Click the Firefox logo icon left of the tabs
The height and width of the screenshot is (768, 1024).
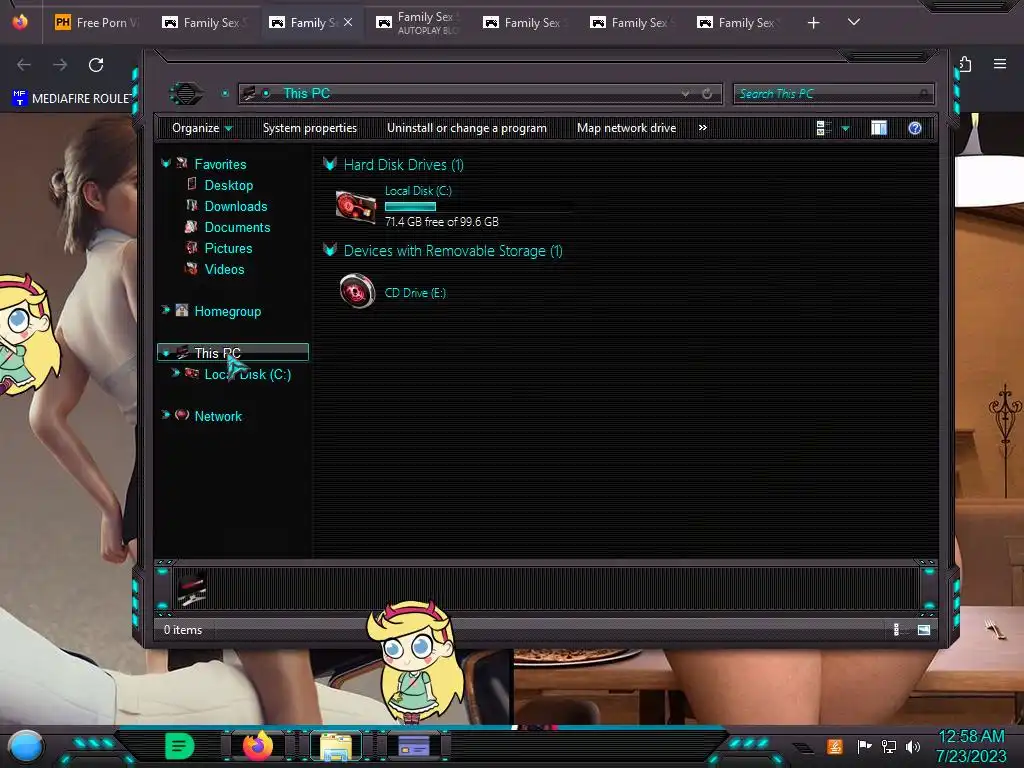20,22
